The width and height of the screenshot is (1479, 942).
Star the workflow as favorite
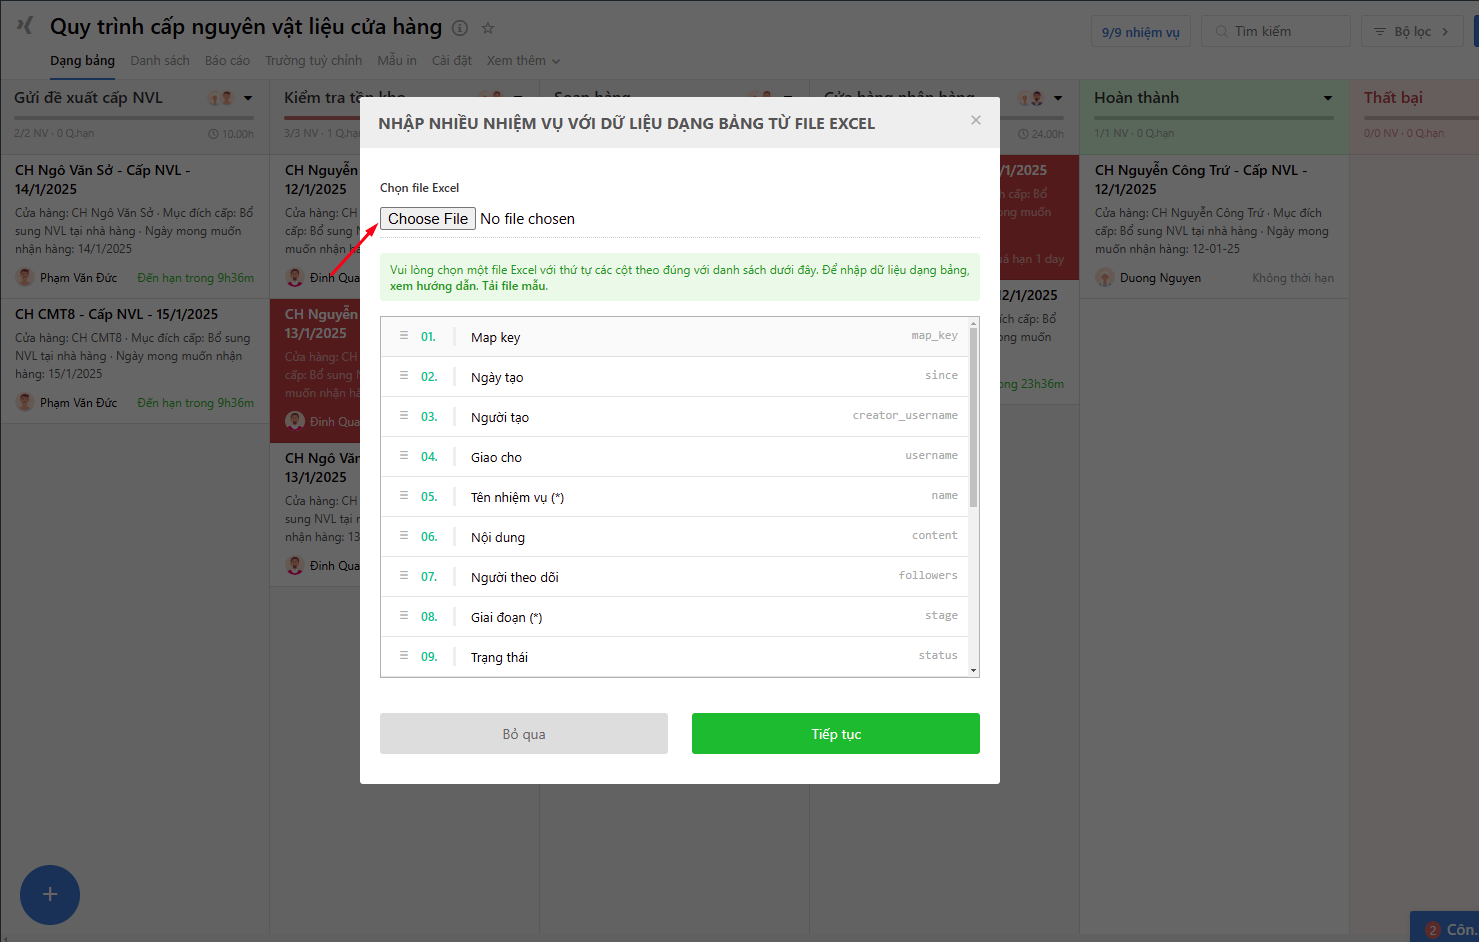coord(488,28)
